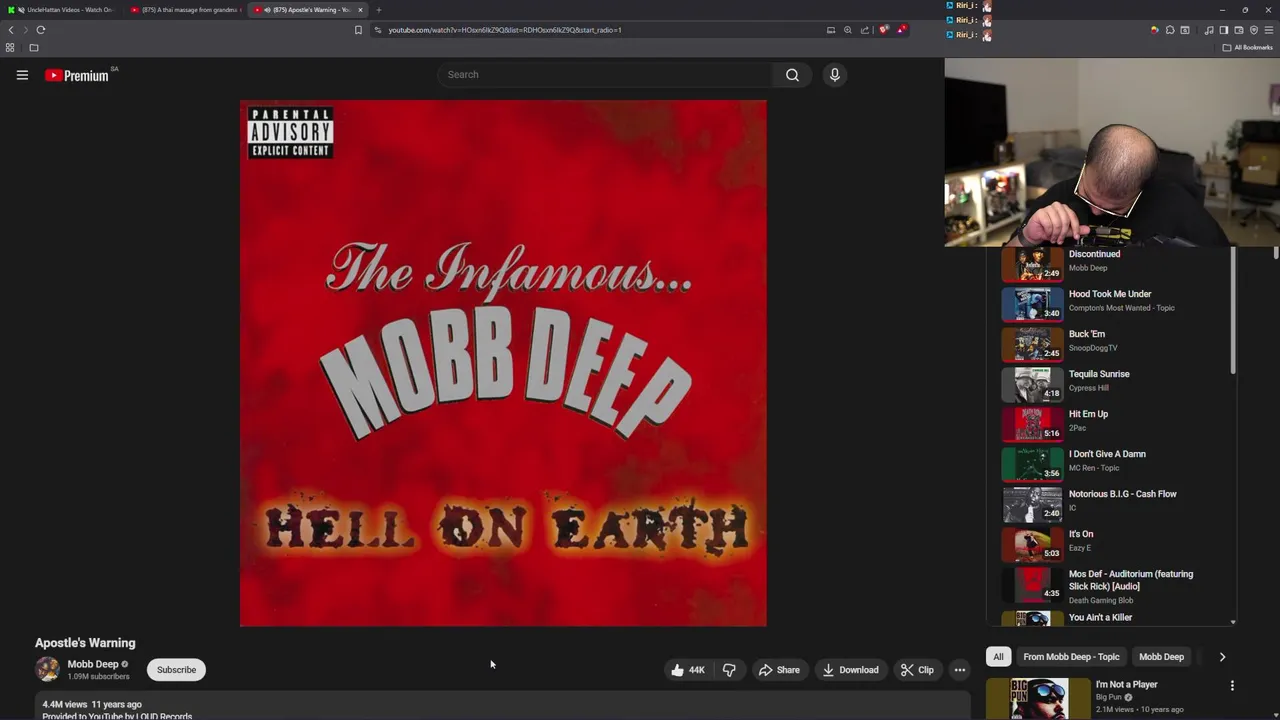Dislike the video using thumbs-down icon
Screen dimensions: 1280x720
[x=729, y=670]
